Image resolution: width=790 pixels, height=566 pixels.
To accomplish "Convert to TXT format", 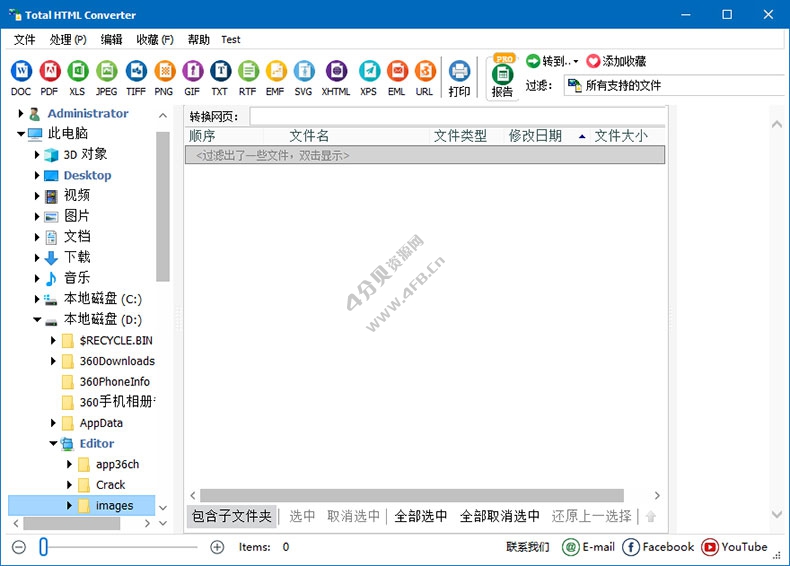I will pyautogui.click(x=220, y=78).
